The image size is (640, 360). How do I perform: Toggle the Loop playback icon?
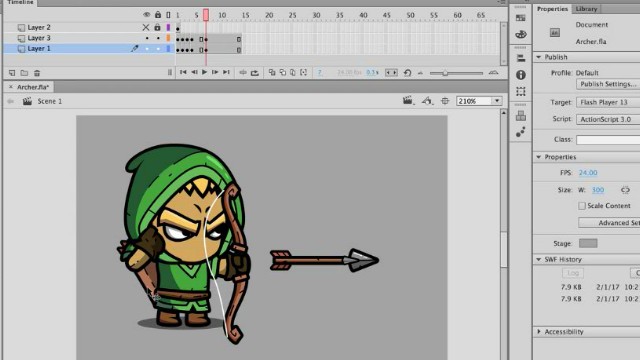click(255, 73)
